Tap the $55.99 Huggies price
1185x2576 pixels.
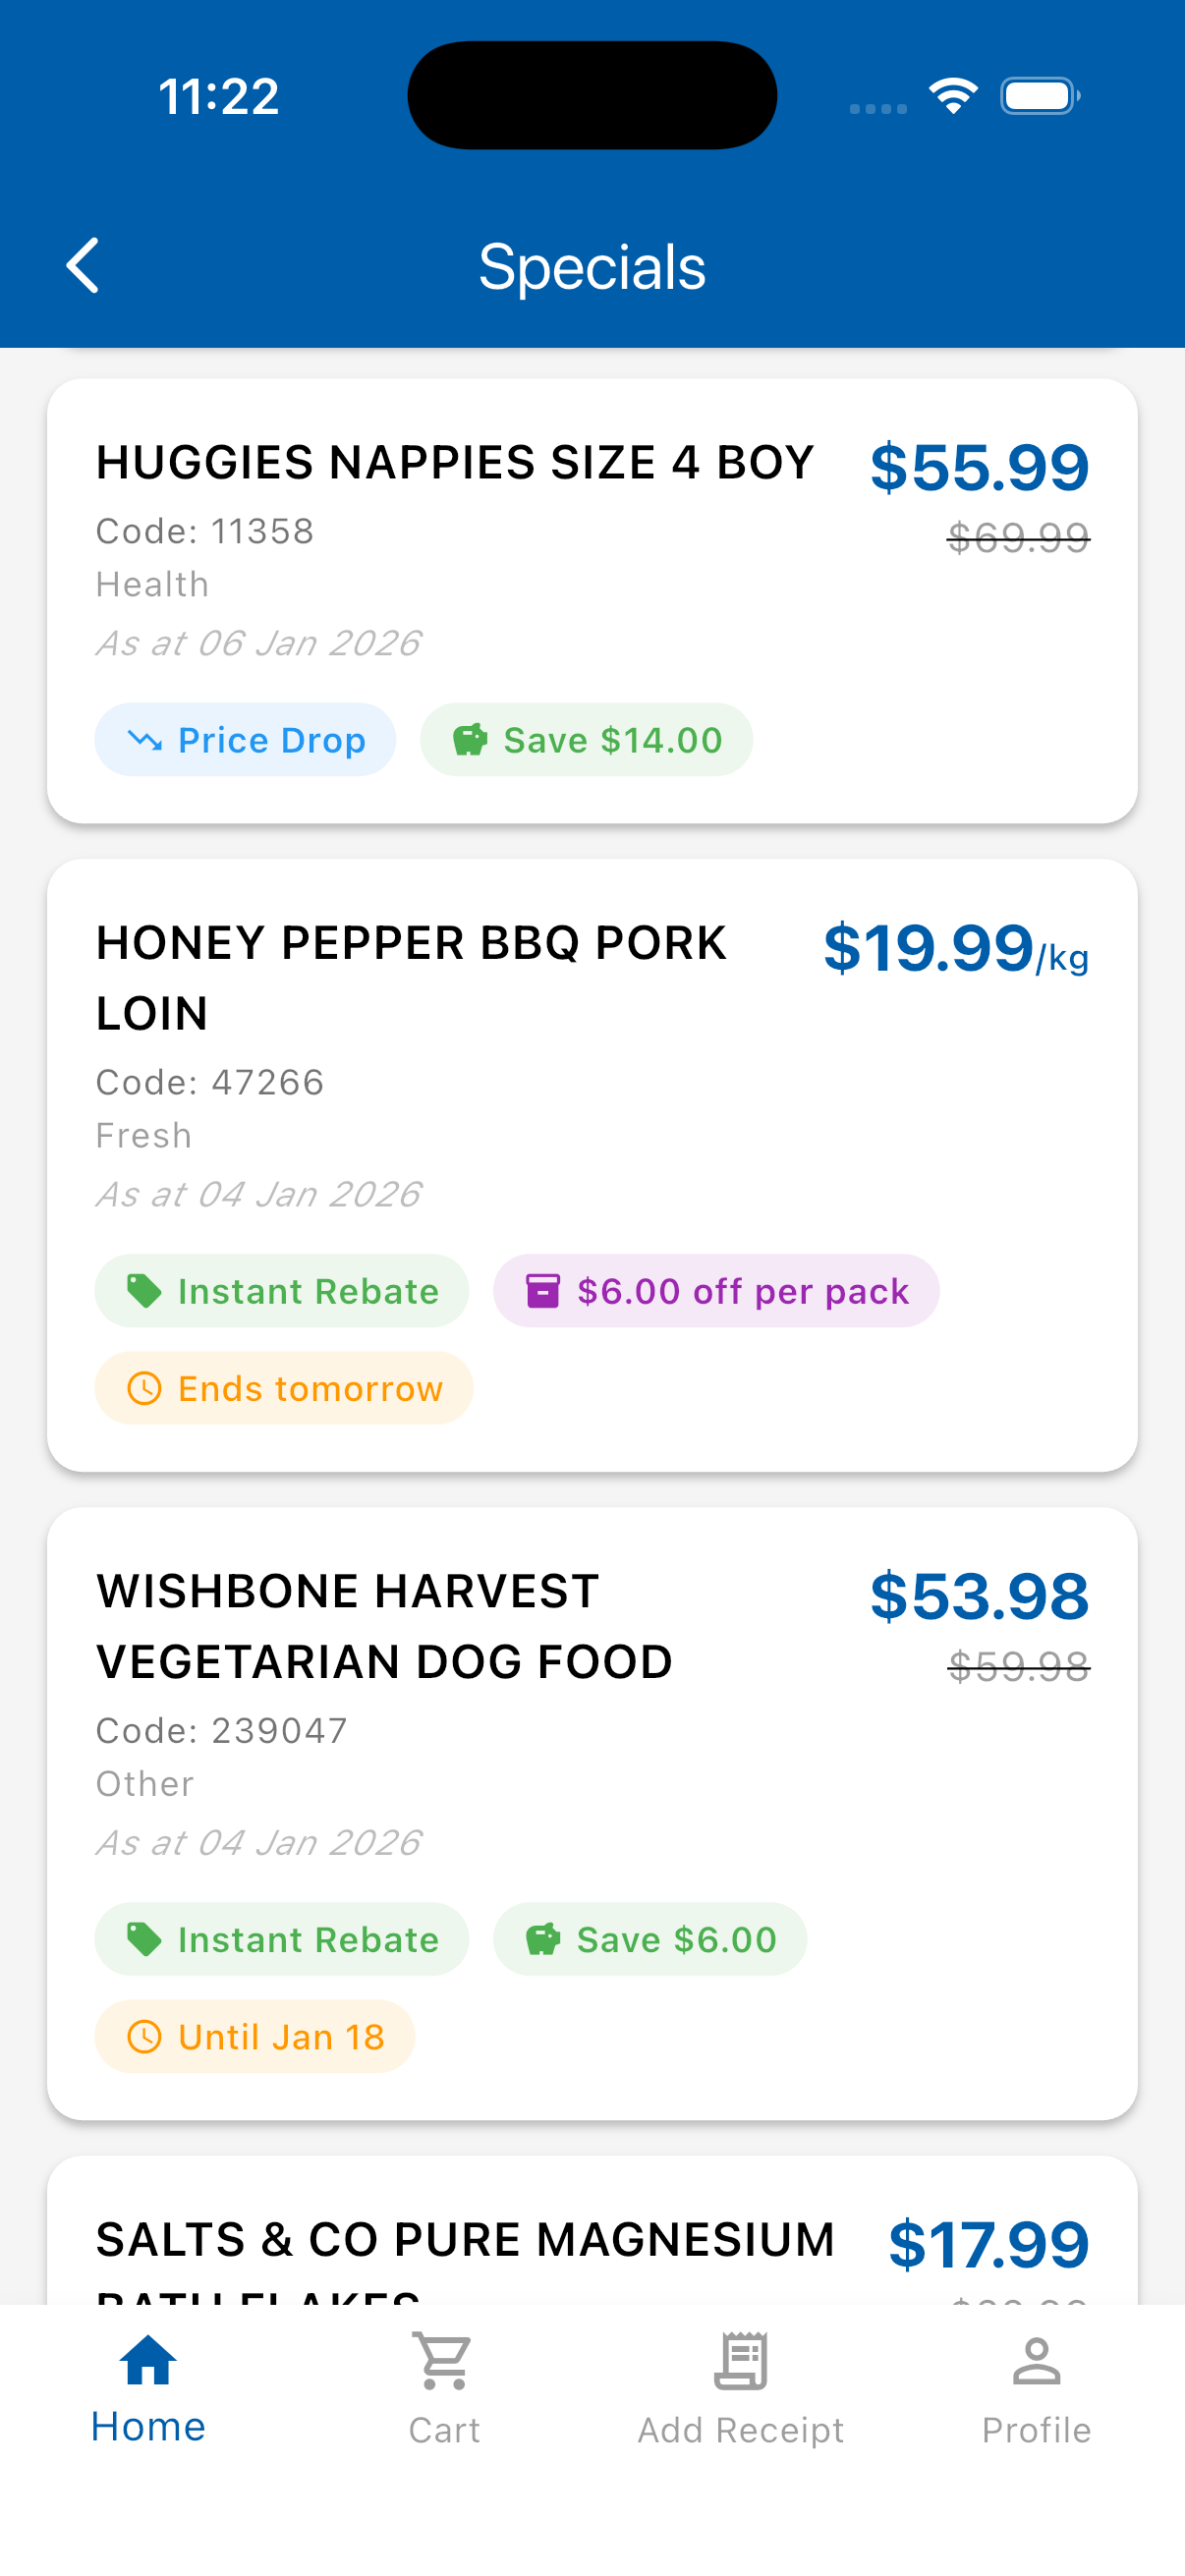pos(979,467)
